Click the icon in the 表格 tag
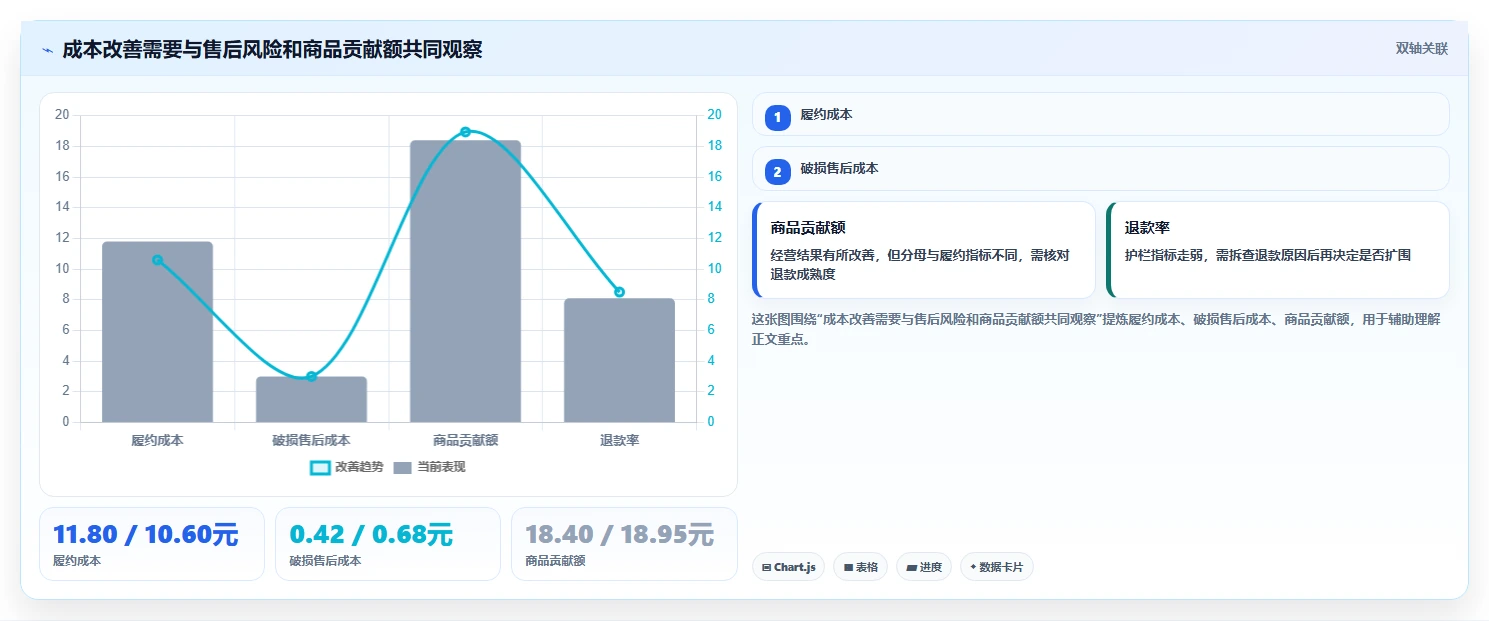Viewport: 1489px width, 621px height. (x=848, y=568)
